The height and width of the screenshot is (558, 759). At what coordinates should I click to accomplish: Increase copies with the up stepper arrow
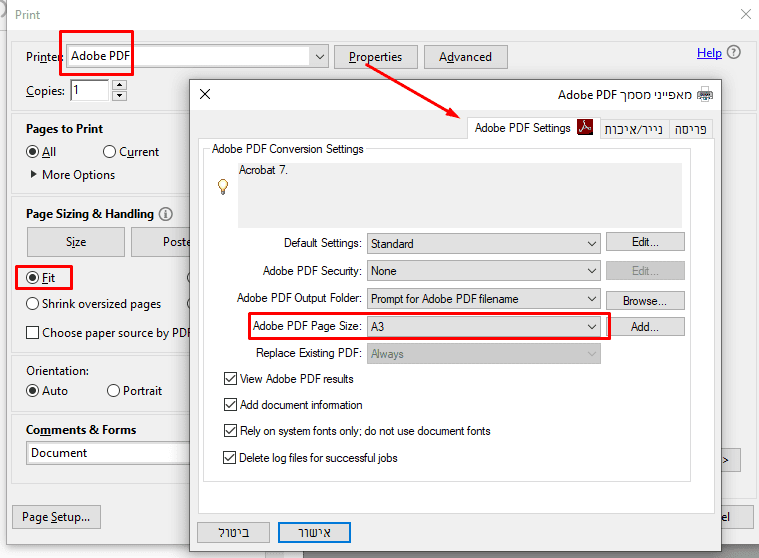(x=119, y=85)
